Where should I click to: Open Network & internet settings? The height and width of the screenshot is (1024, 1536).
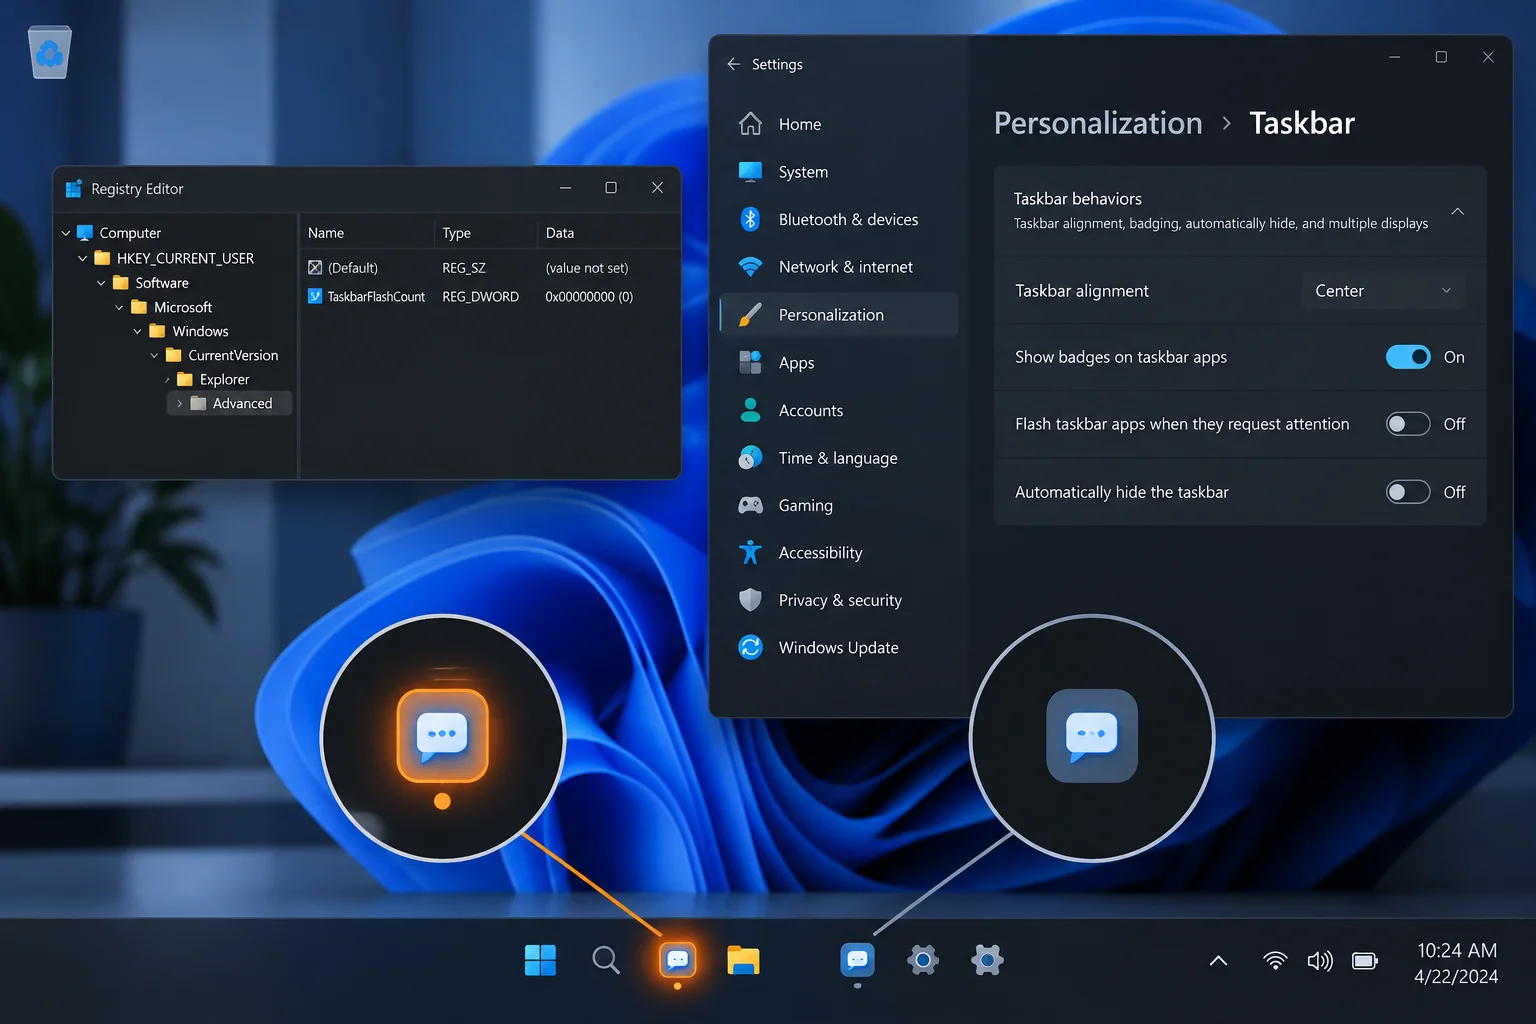click(x=839, y=267)
